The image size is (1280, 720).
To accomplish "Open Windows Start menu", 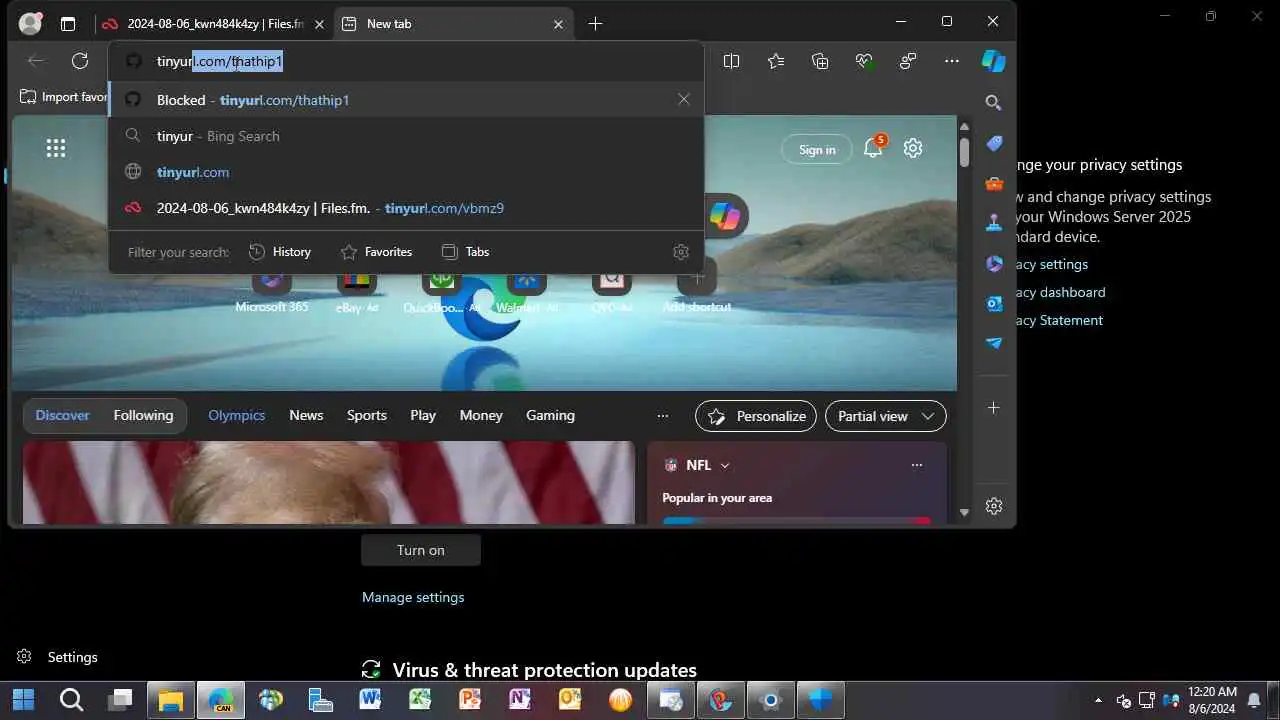I will click(x=23, y=700).
